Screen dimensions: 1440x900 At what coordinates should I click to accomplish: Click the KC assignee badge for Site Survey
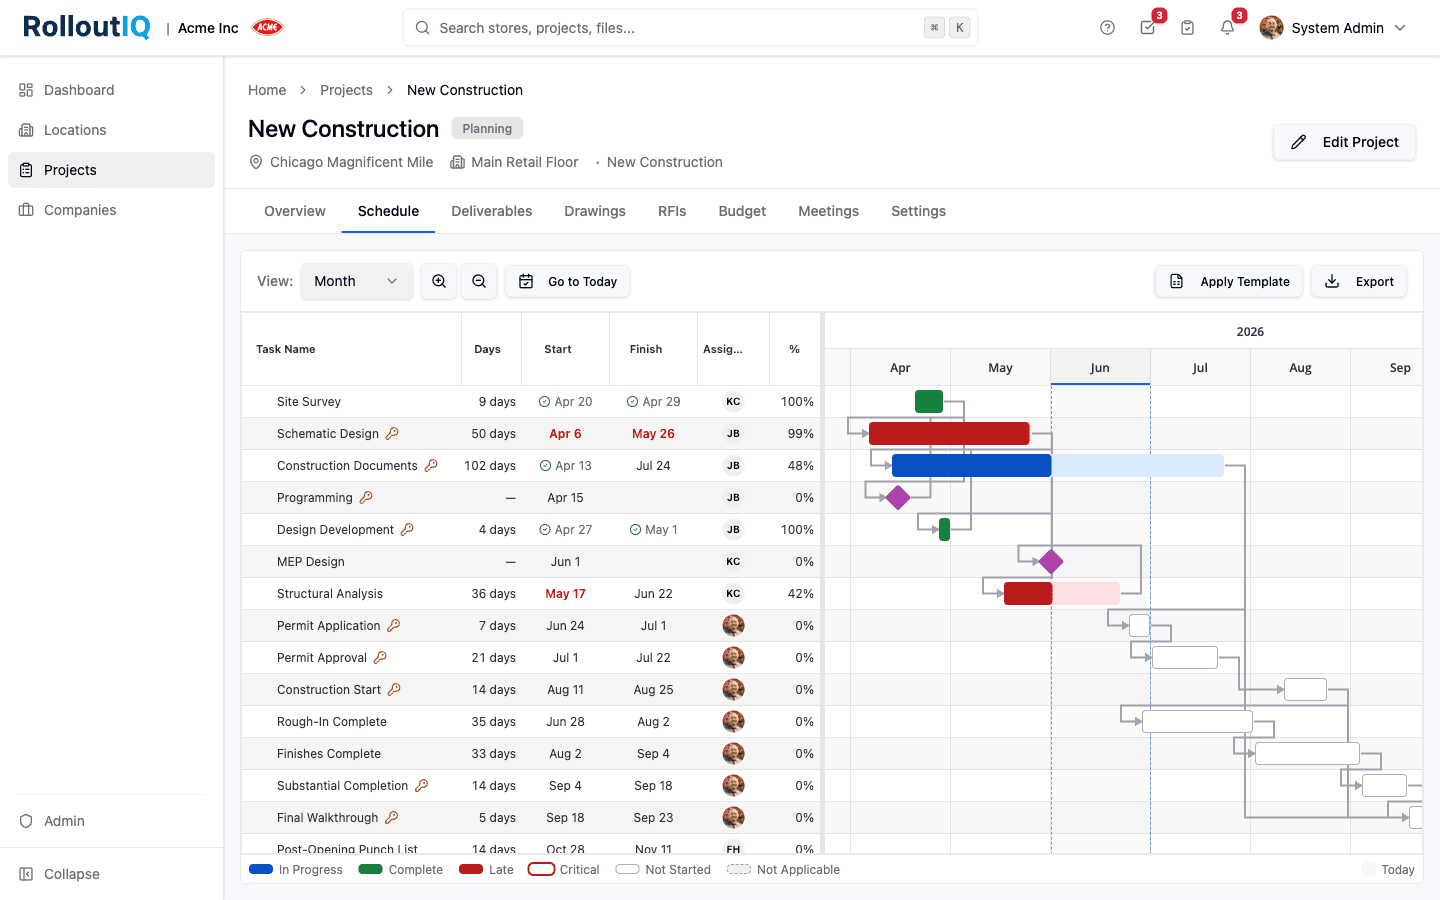733,402
